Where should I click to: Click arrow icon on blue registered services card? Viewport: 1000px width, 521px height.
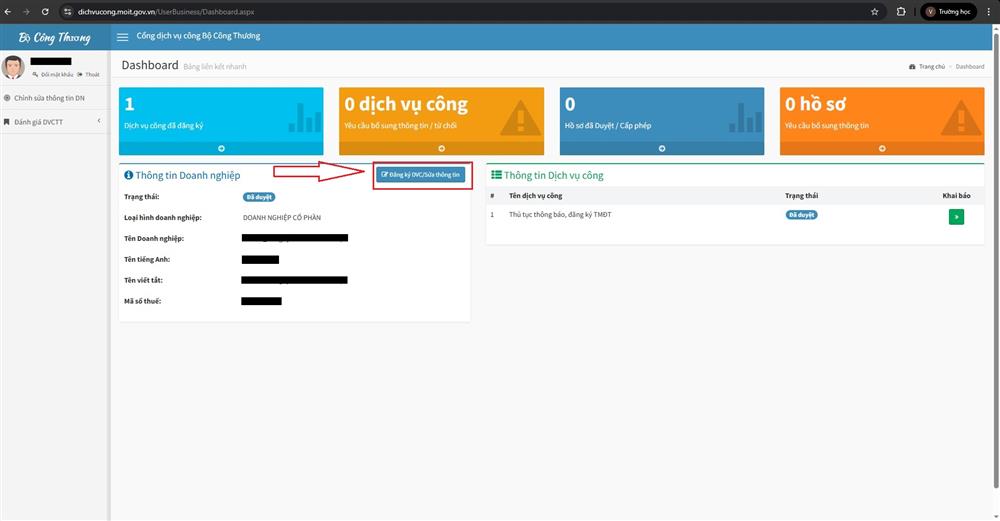(x=221, y=148)
